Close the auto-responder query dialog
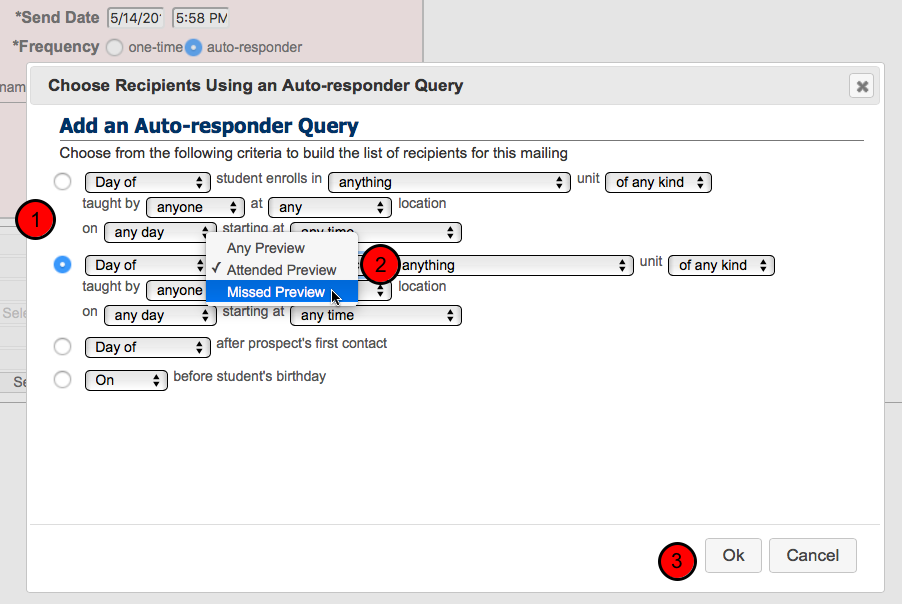Screen dimensions: 902x604 click(861, 86)
